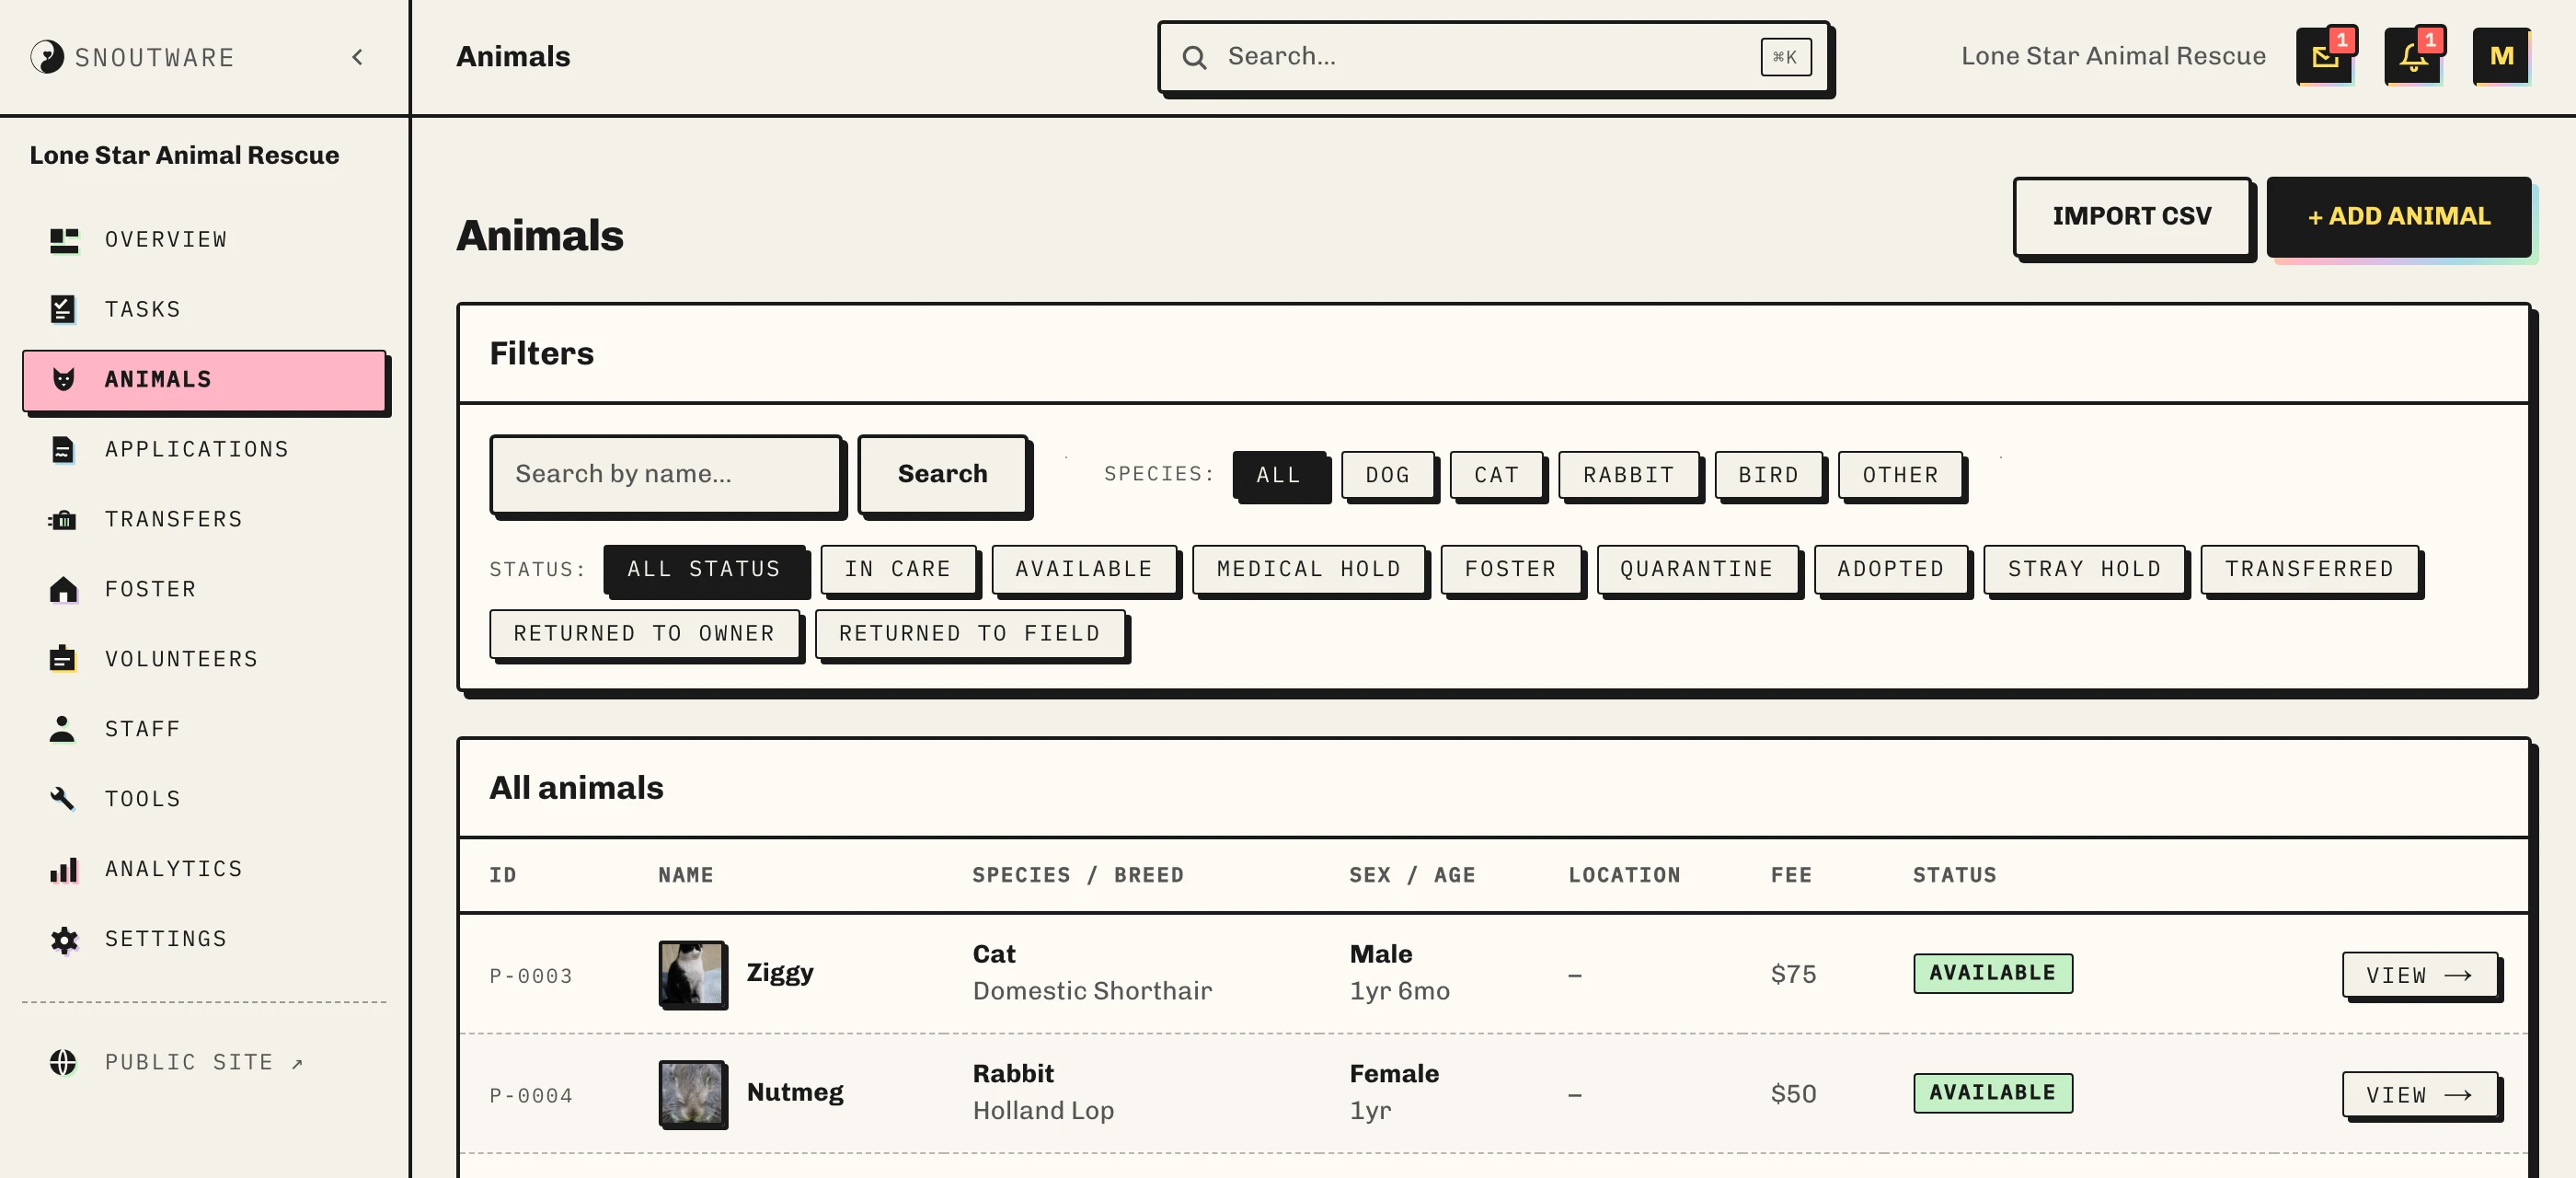Select the ALL STATUS filter
Image resolution: width=2576 pixels, height=1178 pixels.
(704, 569)
